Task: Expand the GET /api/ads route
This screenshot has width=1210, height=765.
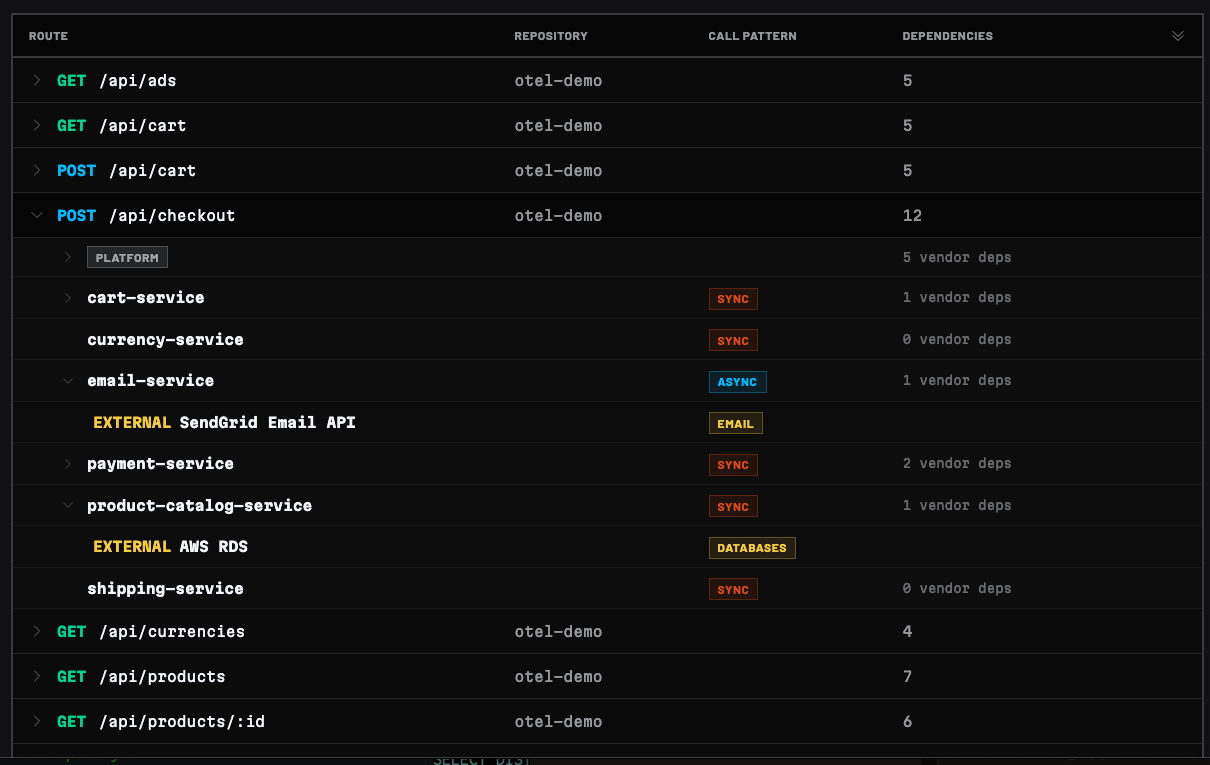Action: [36, 80]
